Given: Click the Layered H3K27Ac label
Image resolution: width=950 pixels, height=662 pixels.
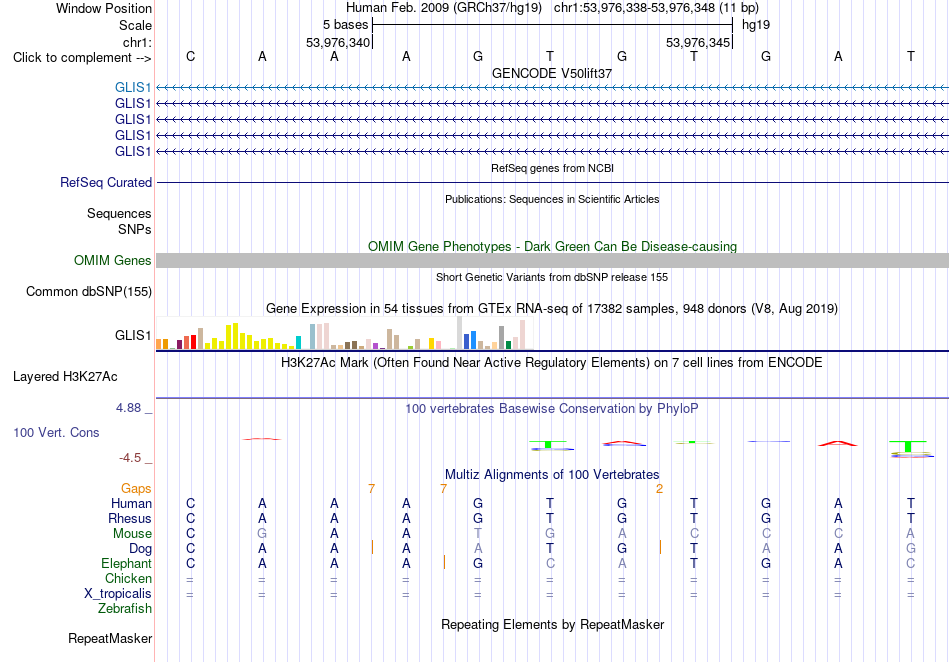Looking at the screenshot, I should pos(65,377).
